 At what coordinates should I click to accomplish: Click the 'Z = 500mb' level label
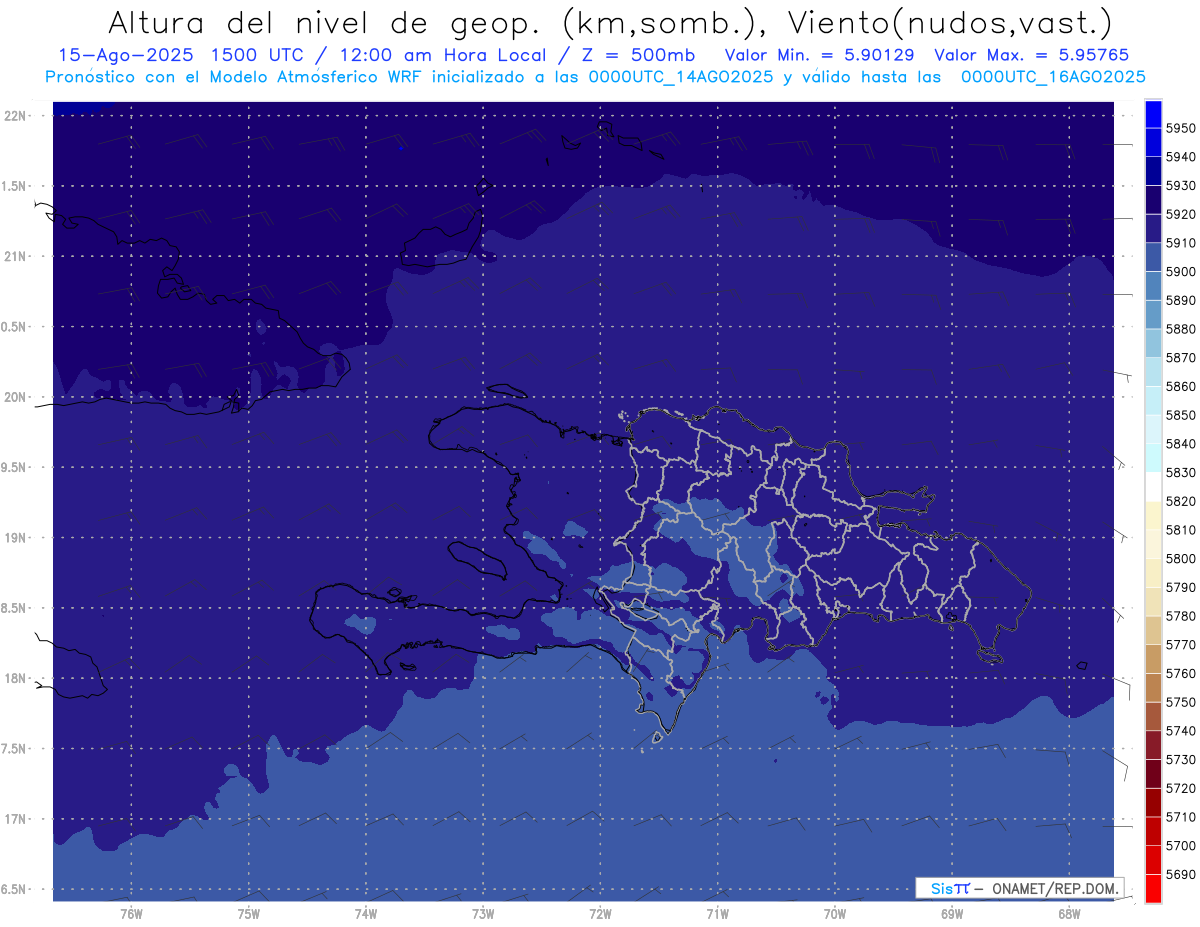pyautogui.click(x=639, y=55)
